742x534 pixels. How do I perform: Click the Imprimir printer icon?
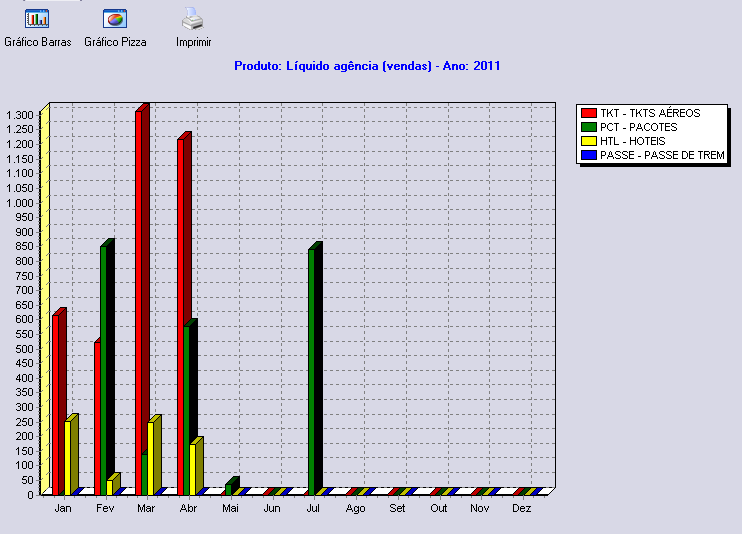[193, 19]
